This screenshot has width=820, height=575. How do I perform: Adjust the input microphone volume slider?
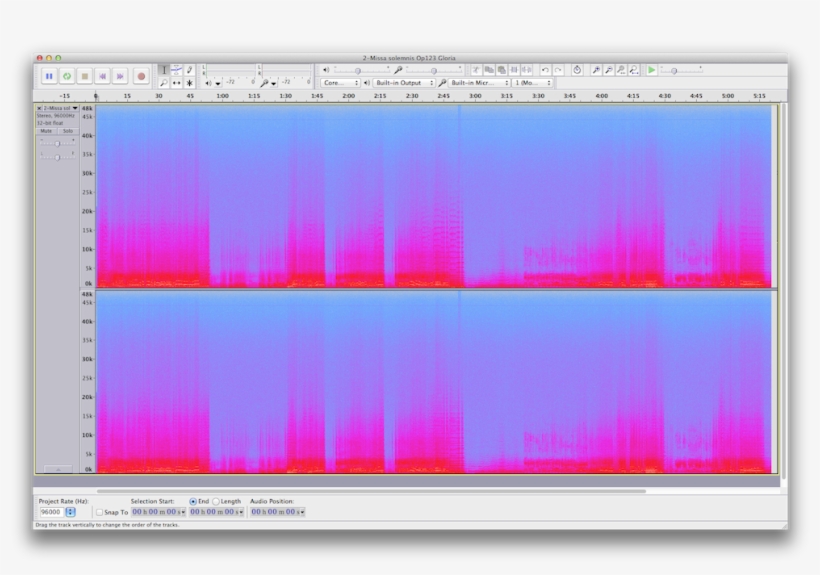point(434,70)
